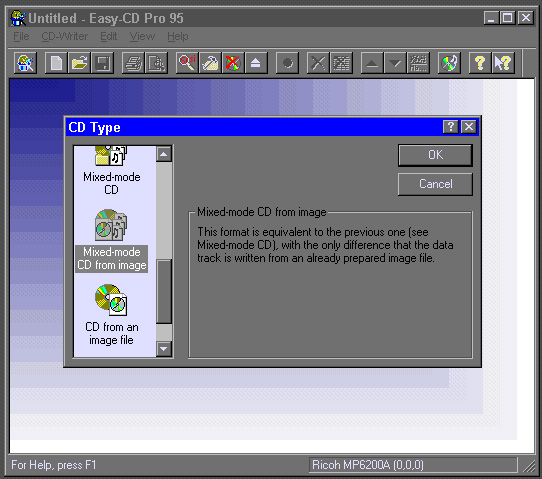Create a new CD layout document
Screen dimensions: 542x479
pos(56,63)
